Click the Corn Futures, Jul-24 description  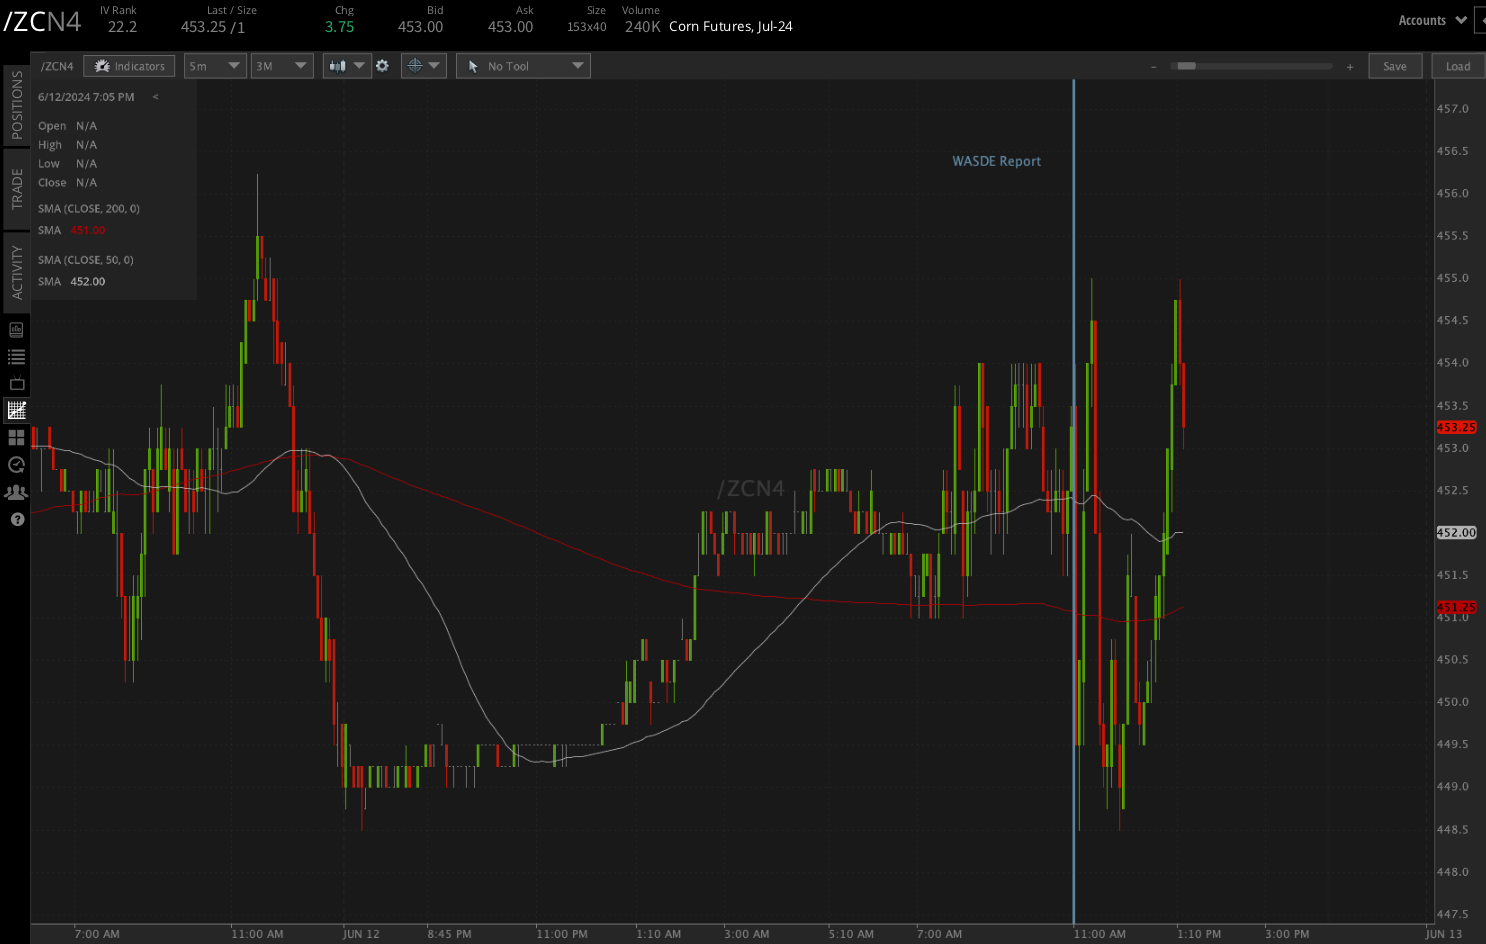[x=730, y=27]
